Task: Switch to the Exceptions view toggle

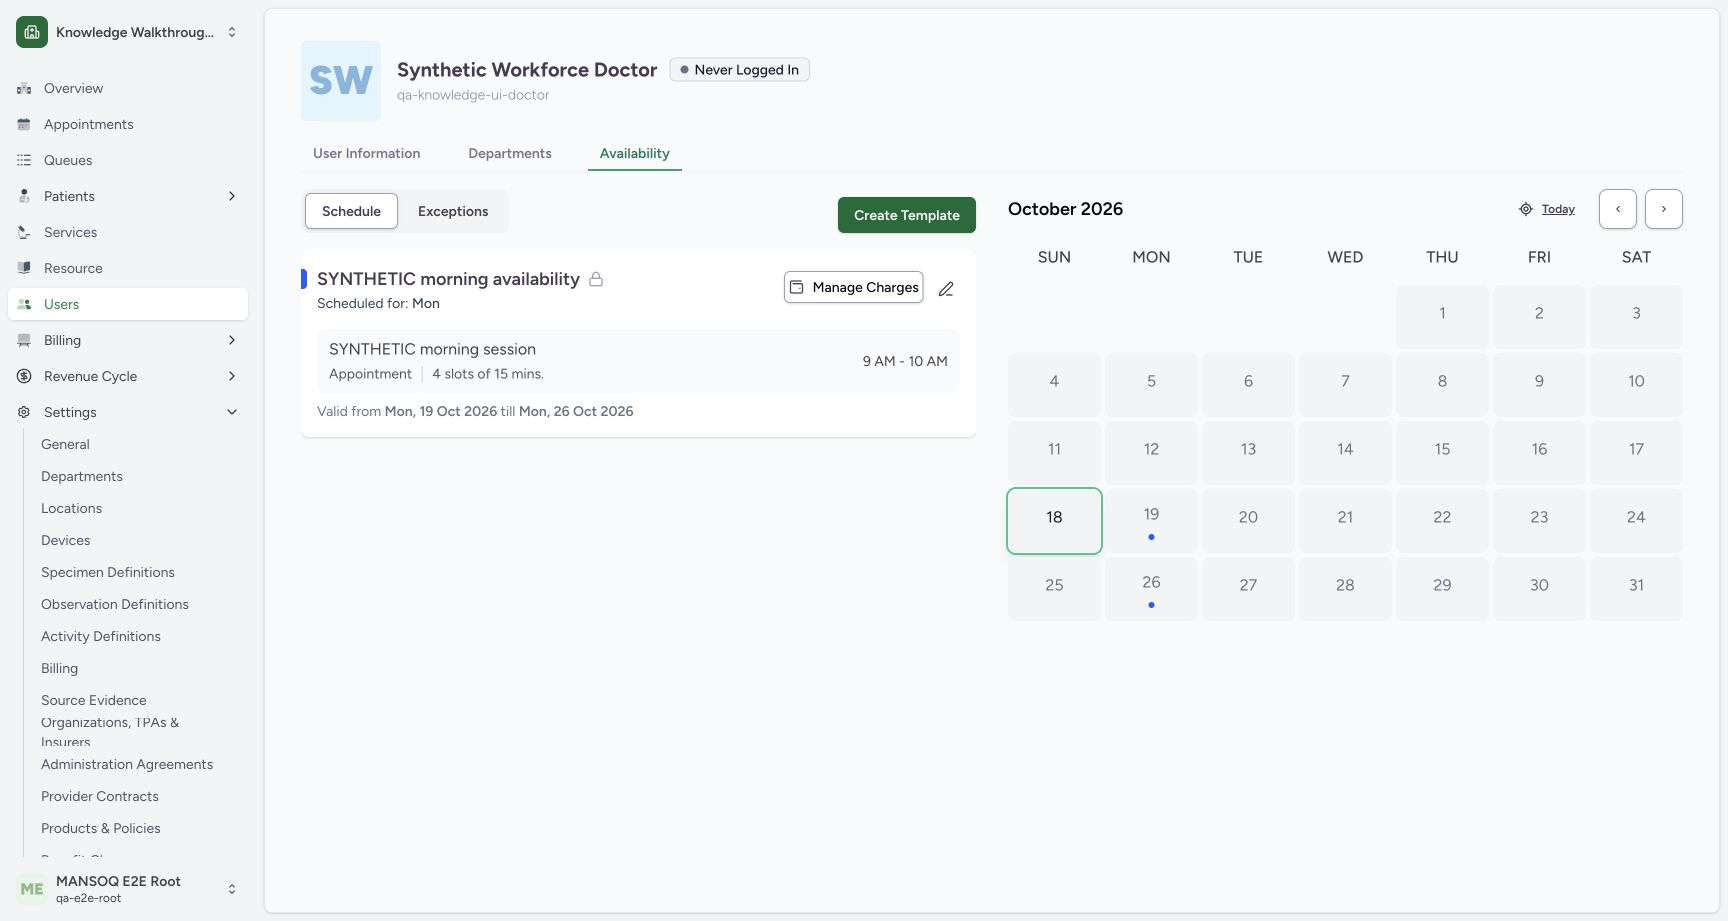Action: pos(453,211)
